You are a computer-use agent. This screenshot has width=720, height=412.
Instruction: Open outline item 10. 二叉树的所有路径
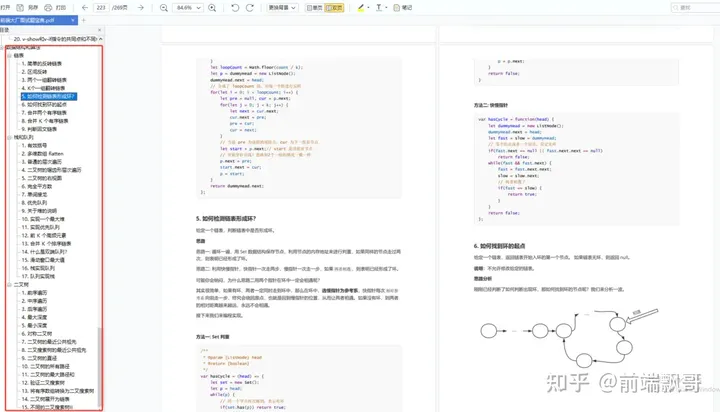(x=45, y=367)
